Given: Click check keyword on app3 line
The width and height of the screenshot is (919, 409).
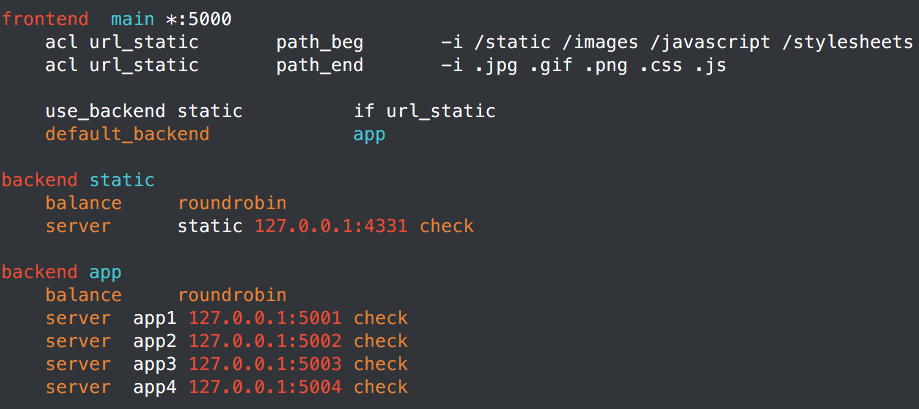Looking at the screenshot, I should click(381, 364).
